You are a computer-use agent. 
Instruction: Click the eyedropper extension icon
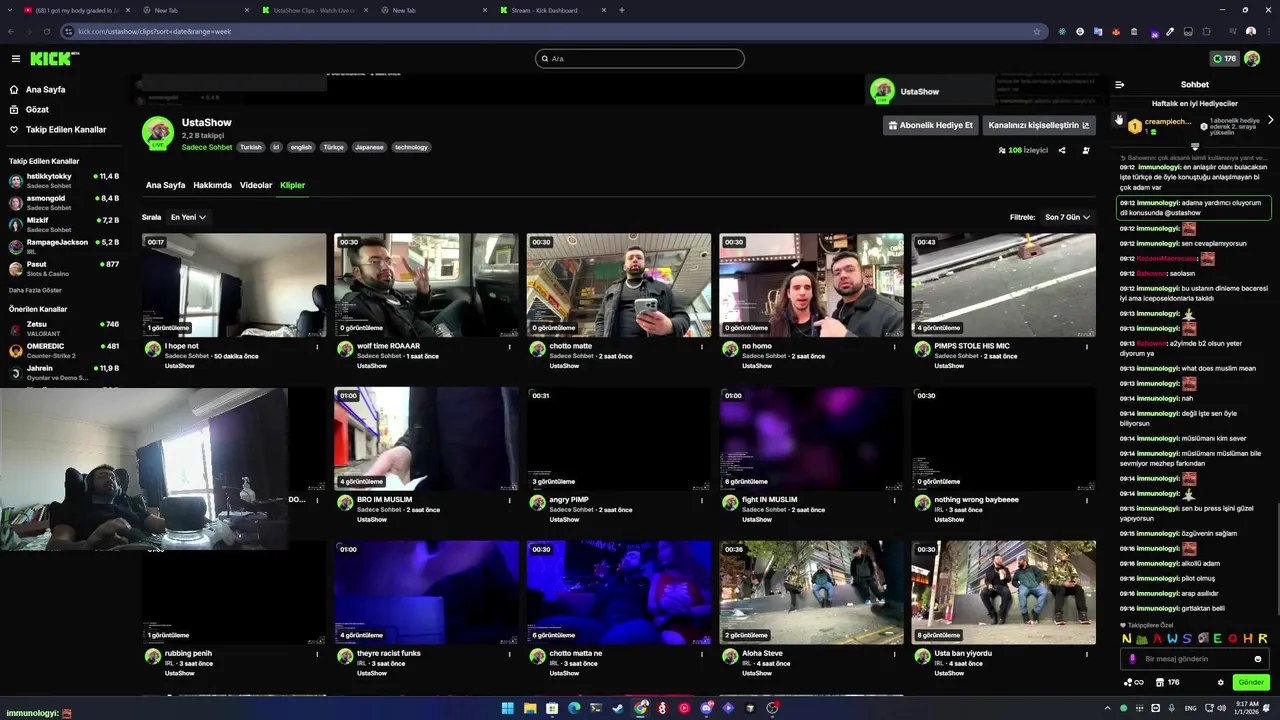1170,31
